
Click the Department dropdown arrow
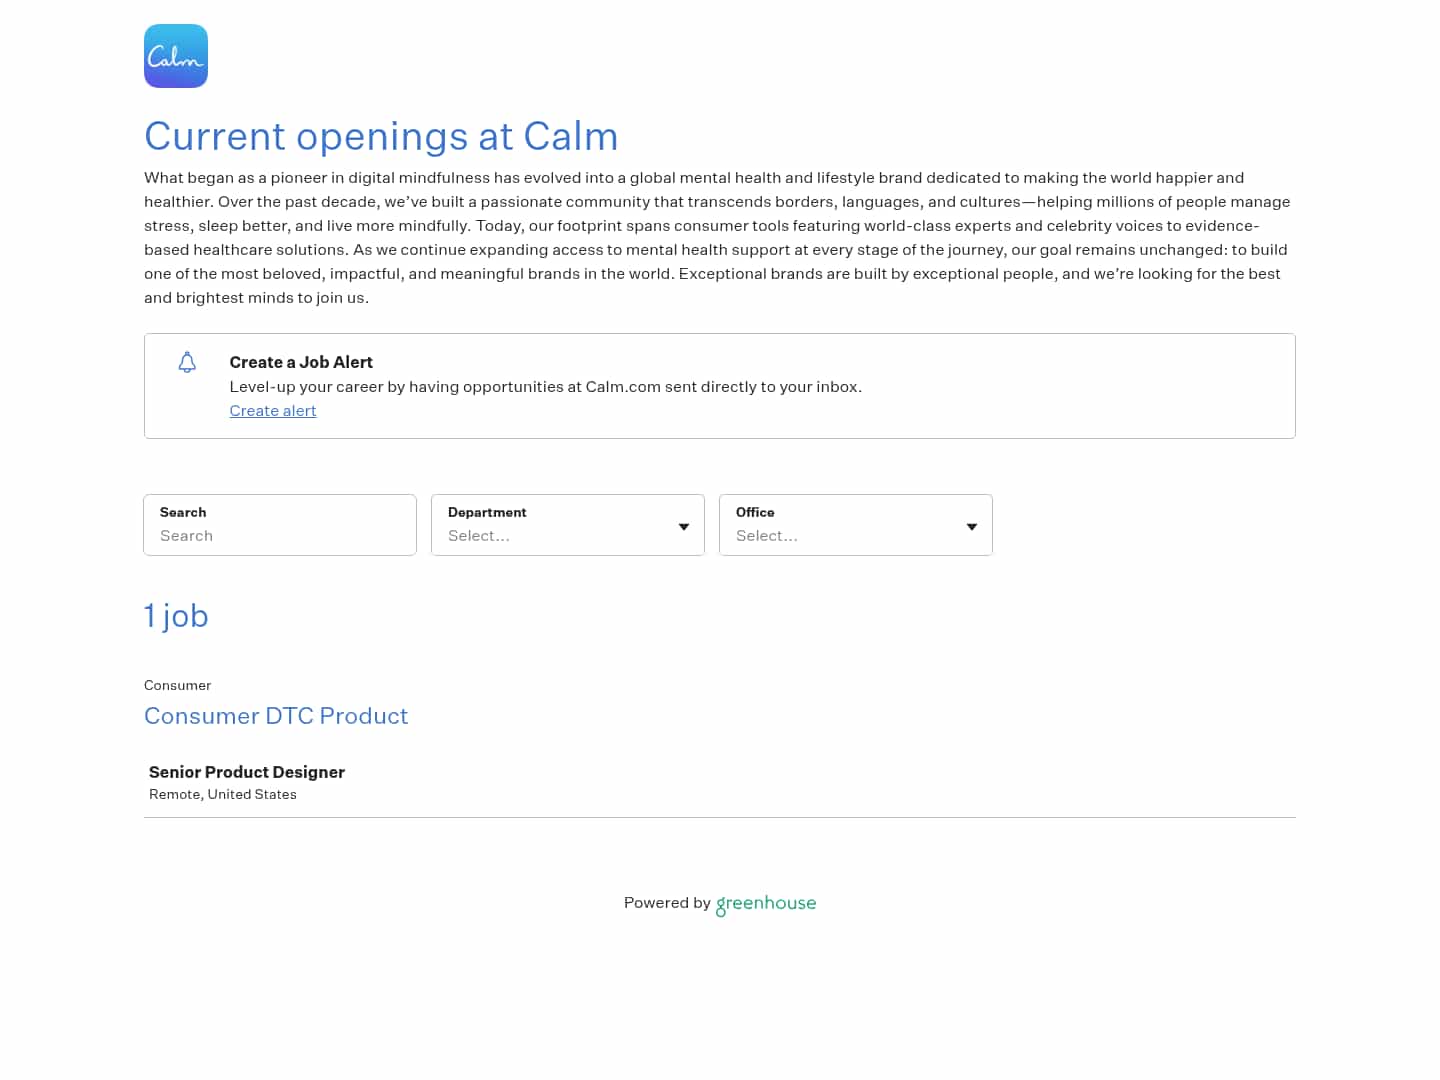coord(684,527)
